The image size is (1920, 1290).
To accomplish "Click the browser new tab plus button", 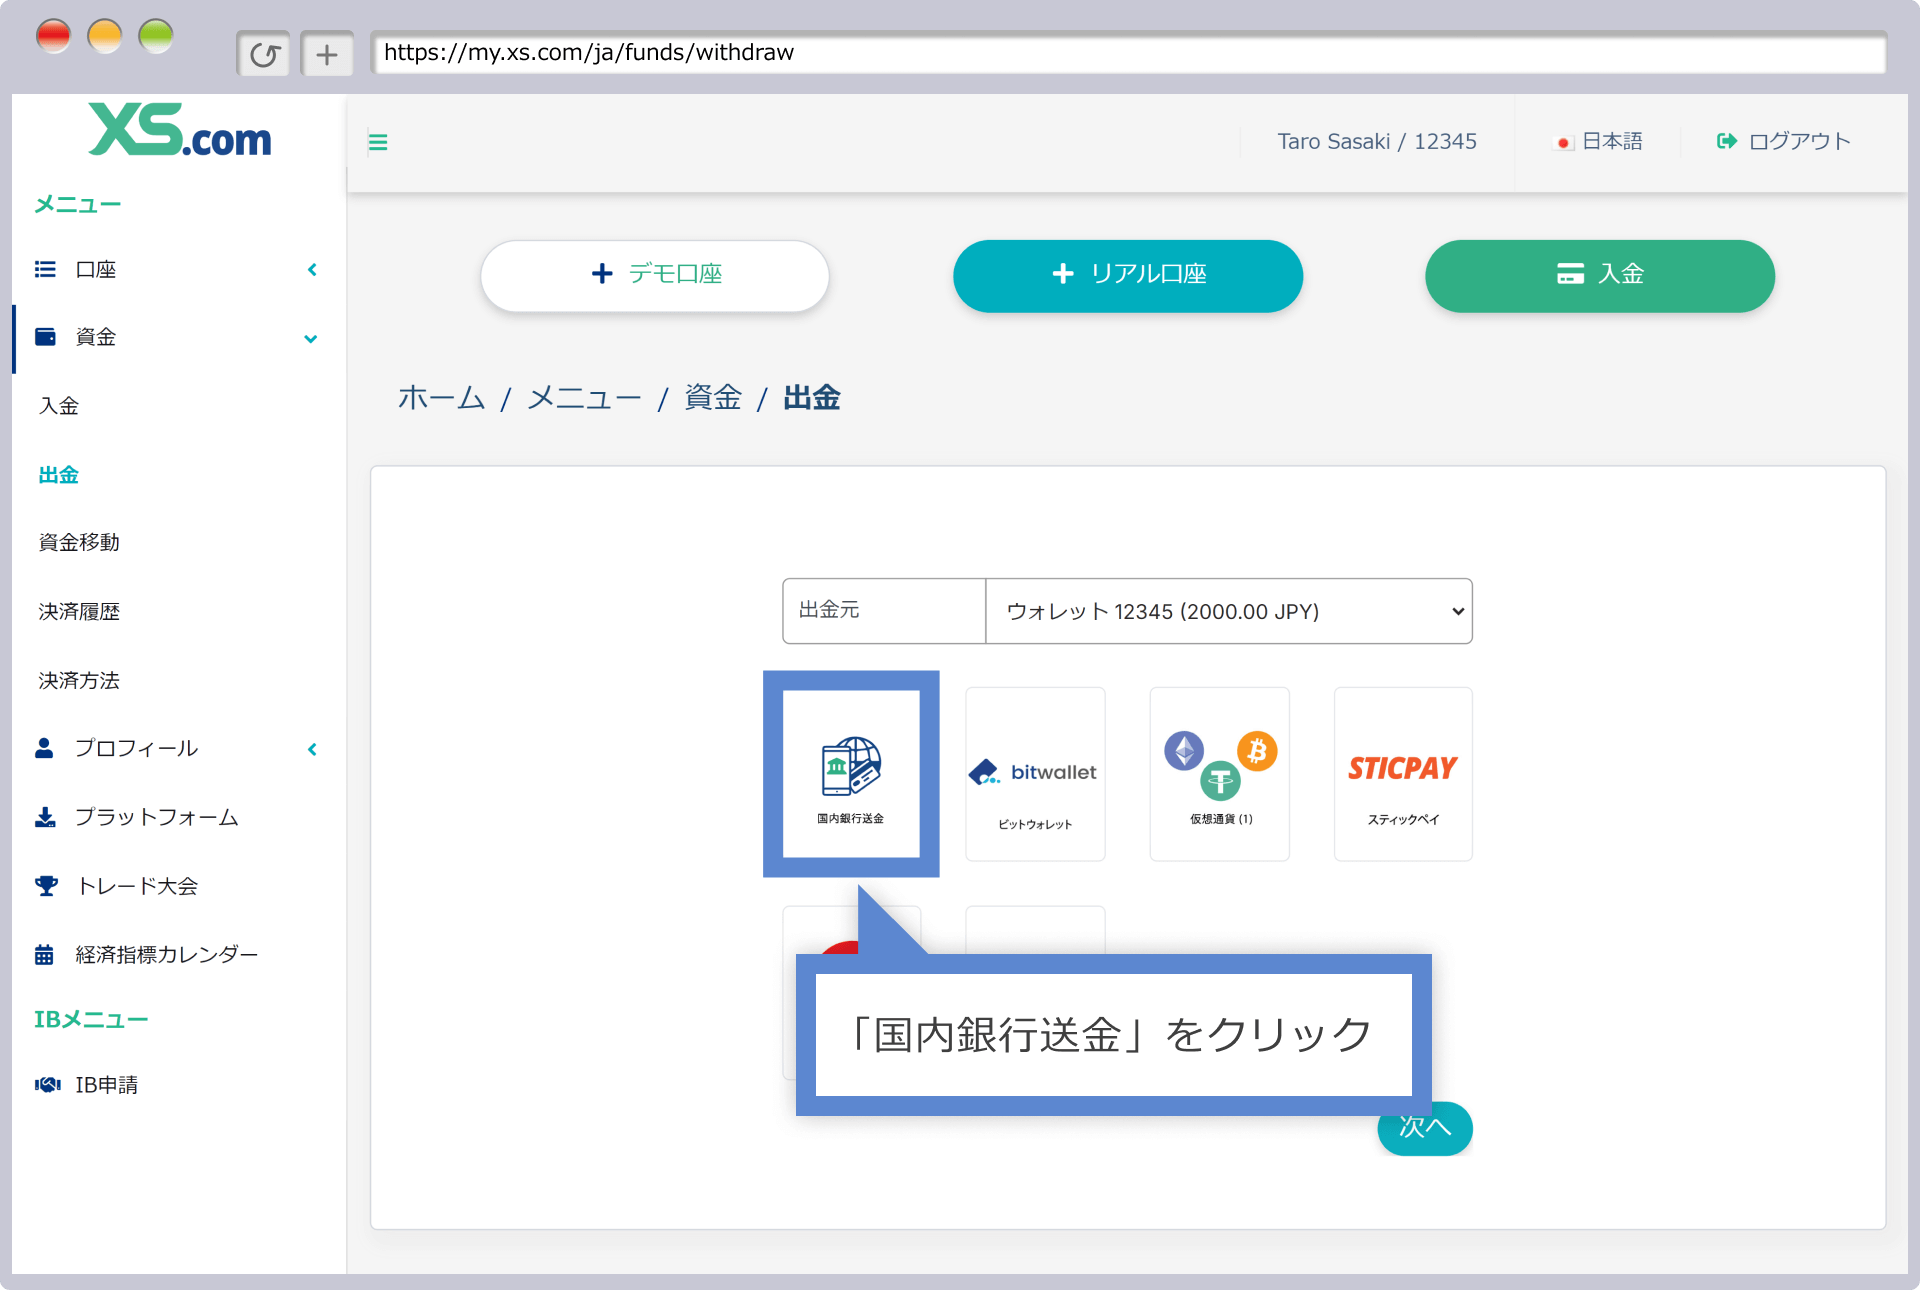I will pos(327,54).
